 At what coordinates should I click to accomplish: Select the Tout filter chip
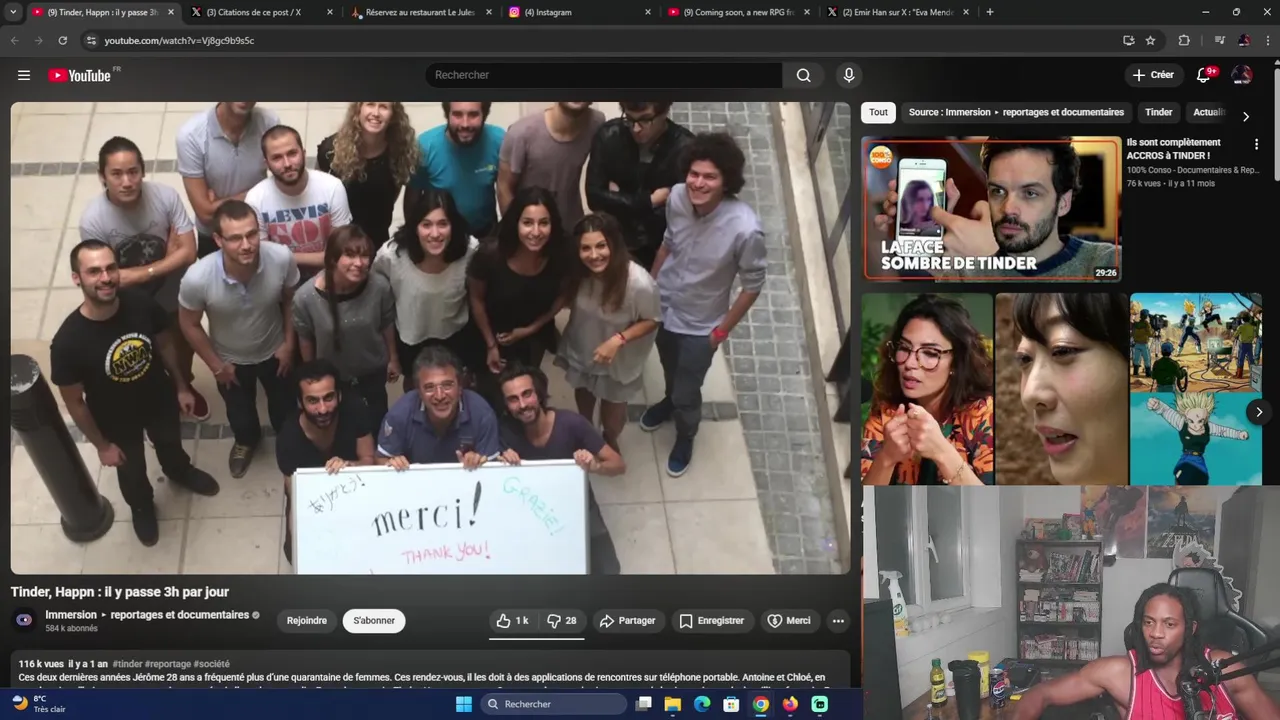(878, 112)
